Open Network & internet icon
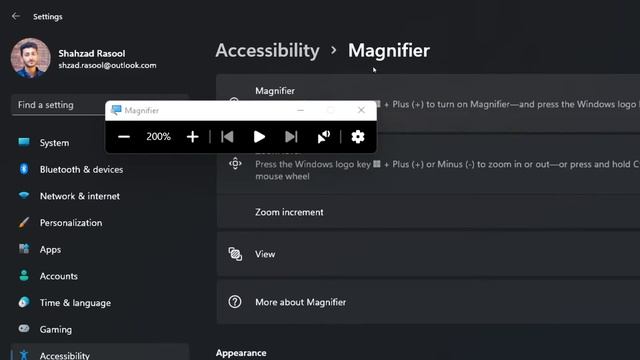The image size is (640, 360). tap(24, 196)
